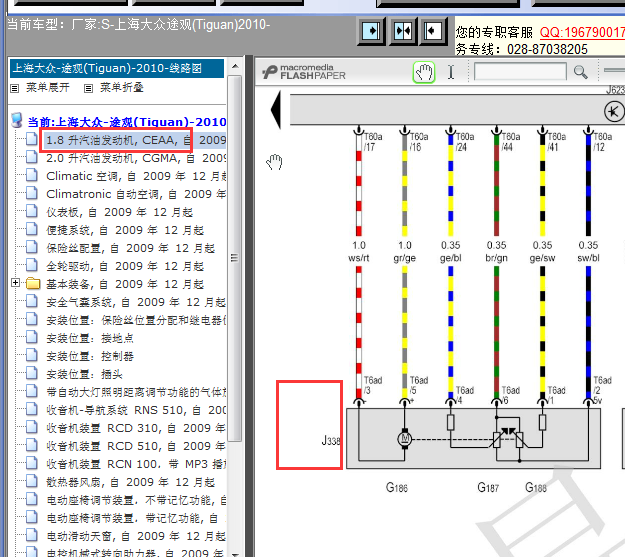Click into the FlashPaper search field

click(x=520, y=72)
